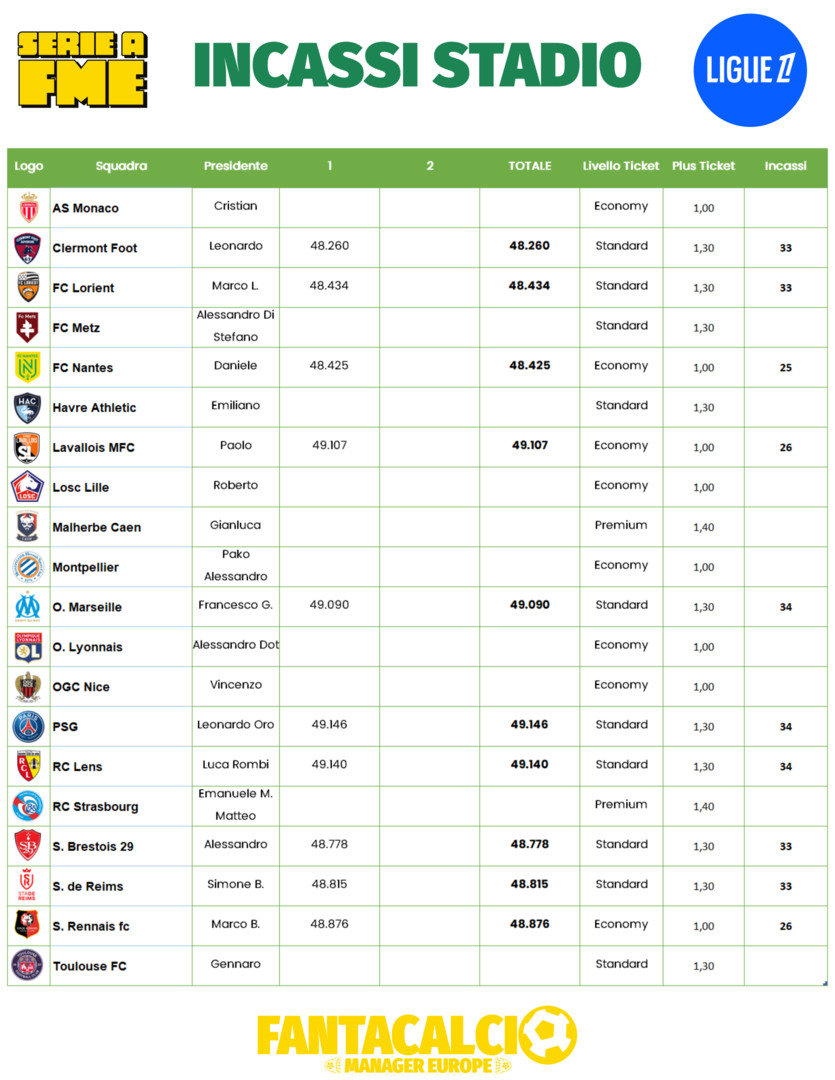This screenshot has width=835, height=1080.
Task: Click the Serie A FME logo
Action: pos(83,68)
